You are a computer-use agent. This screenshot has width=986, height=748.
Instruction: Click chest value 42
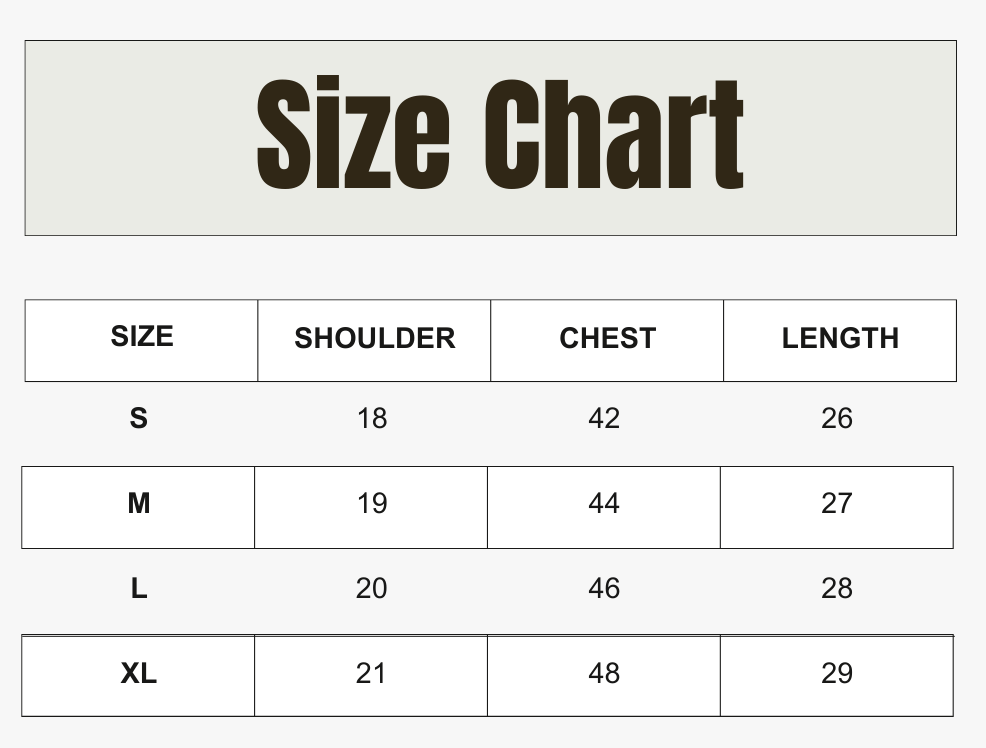point(604,419)
